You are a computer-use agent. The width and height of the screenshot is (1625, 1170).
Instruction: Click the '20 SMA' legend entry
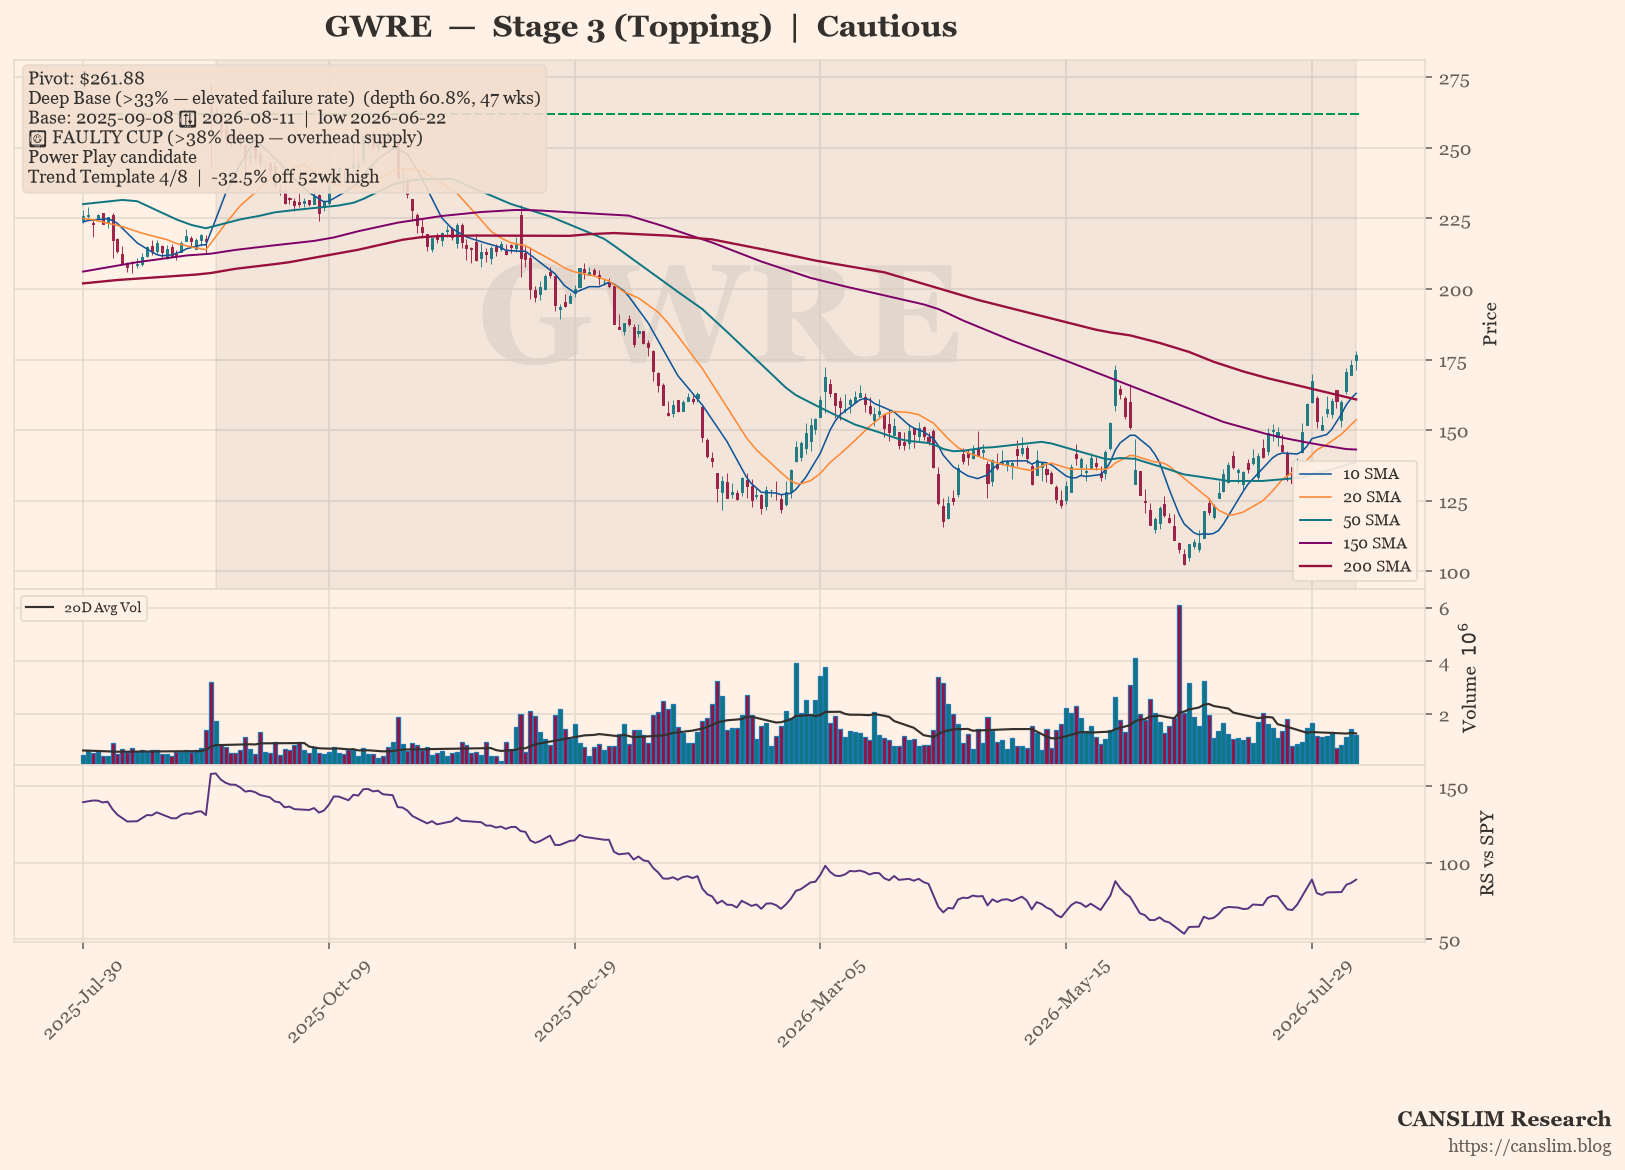coord(1356,497)
